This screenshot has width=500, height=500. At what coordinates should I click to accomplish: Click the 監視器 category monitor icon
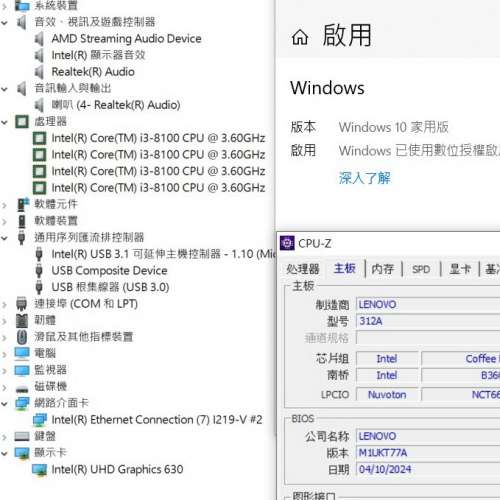[x=22, y=370]
